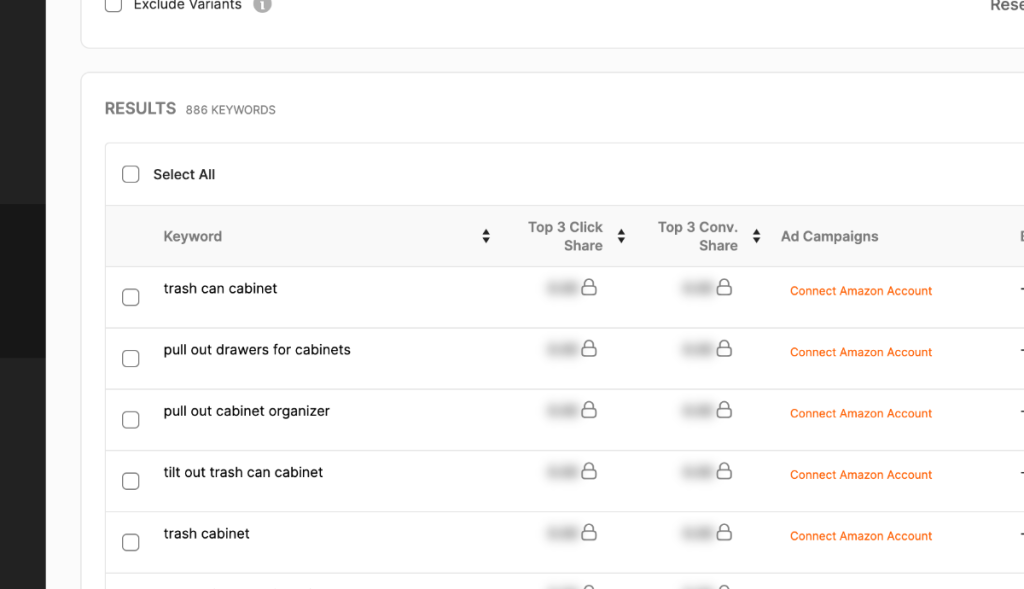Click the Select All label
This screenshot has width=1024, height=589.
184,174
